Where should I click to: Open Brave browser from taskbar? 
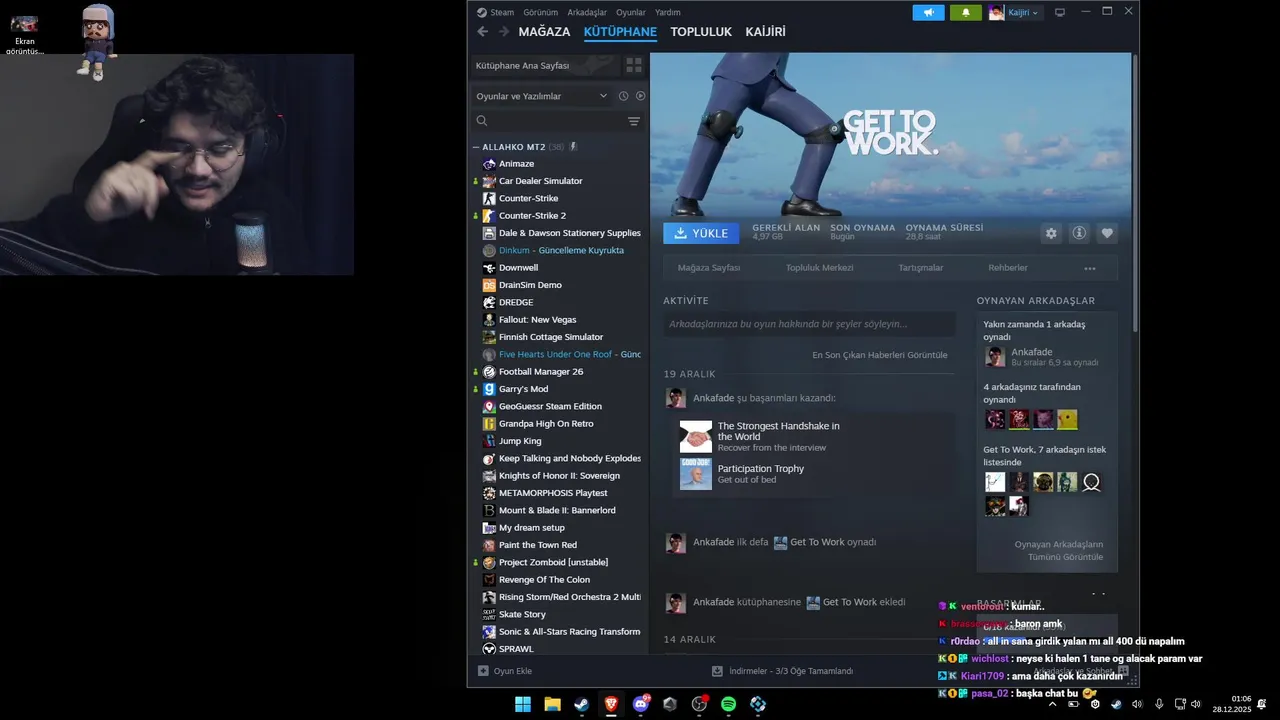[x=611, y=704]
